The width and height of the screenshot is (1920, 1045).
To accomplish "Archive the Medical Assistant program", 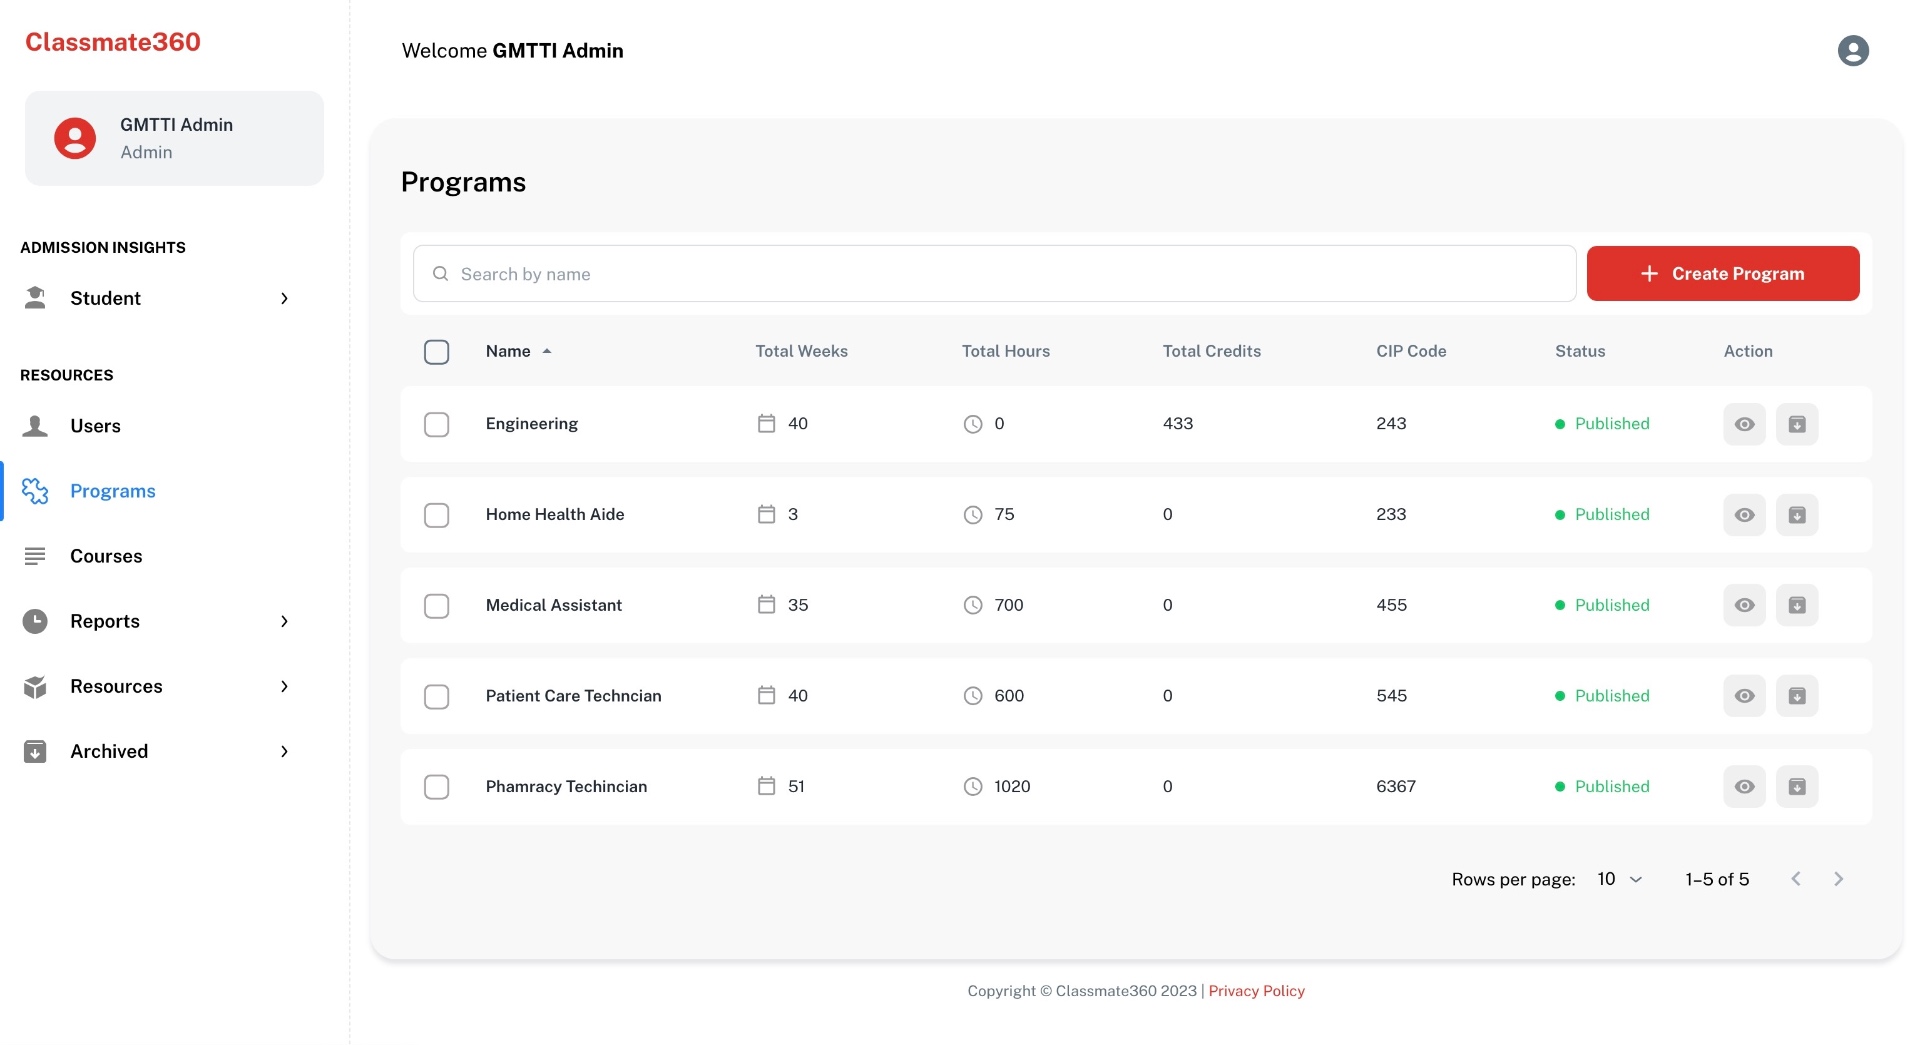I will pos(1797,605).
